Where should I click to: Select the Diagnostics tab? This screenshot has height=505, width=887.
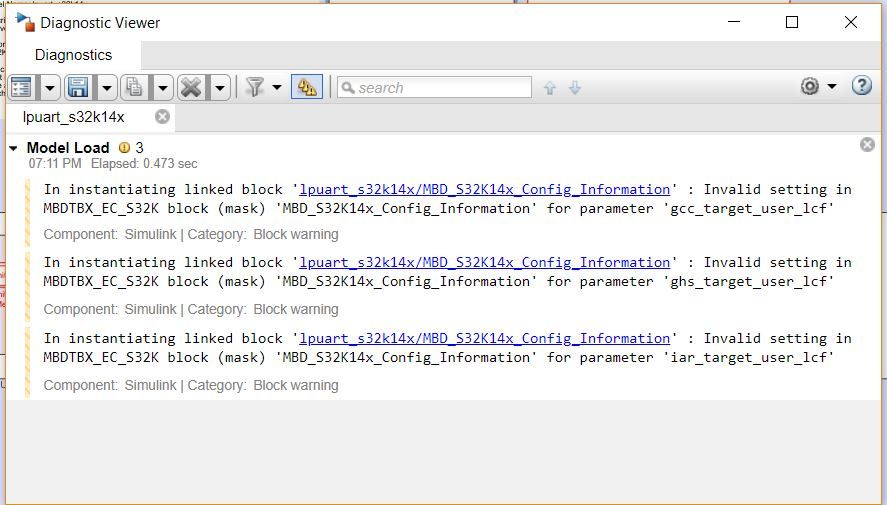(74, 55)
